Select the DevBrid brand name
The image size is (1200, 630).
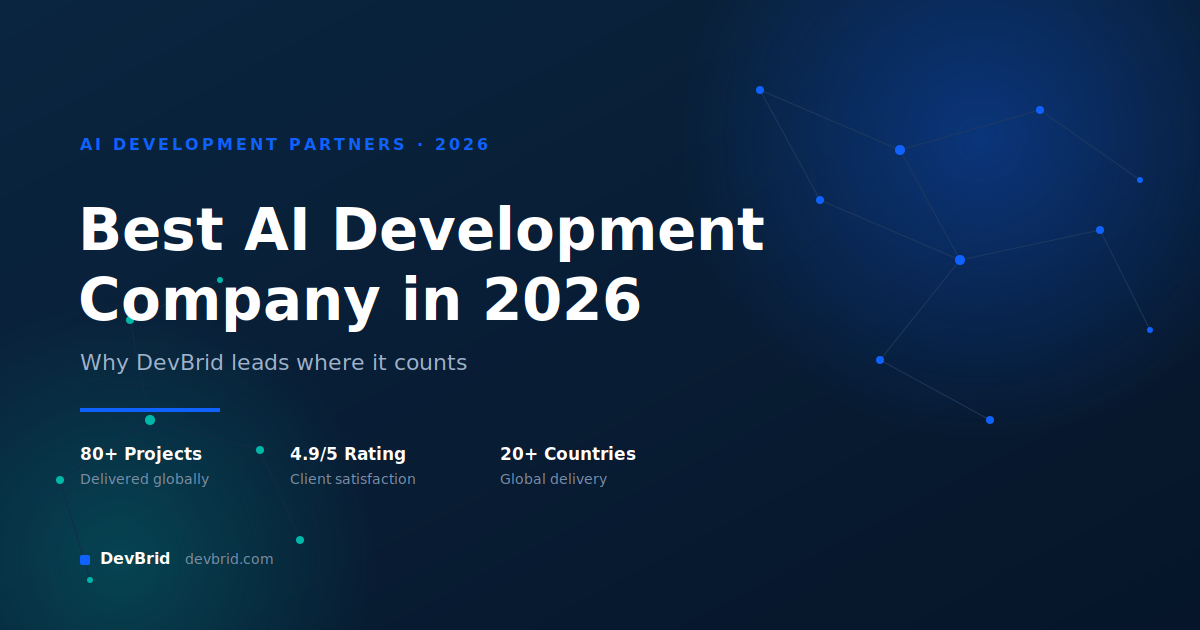[x=135, y=559]
